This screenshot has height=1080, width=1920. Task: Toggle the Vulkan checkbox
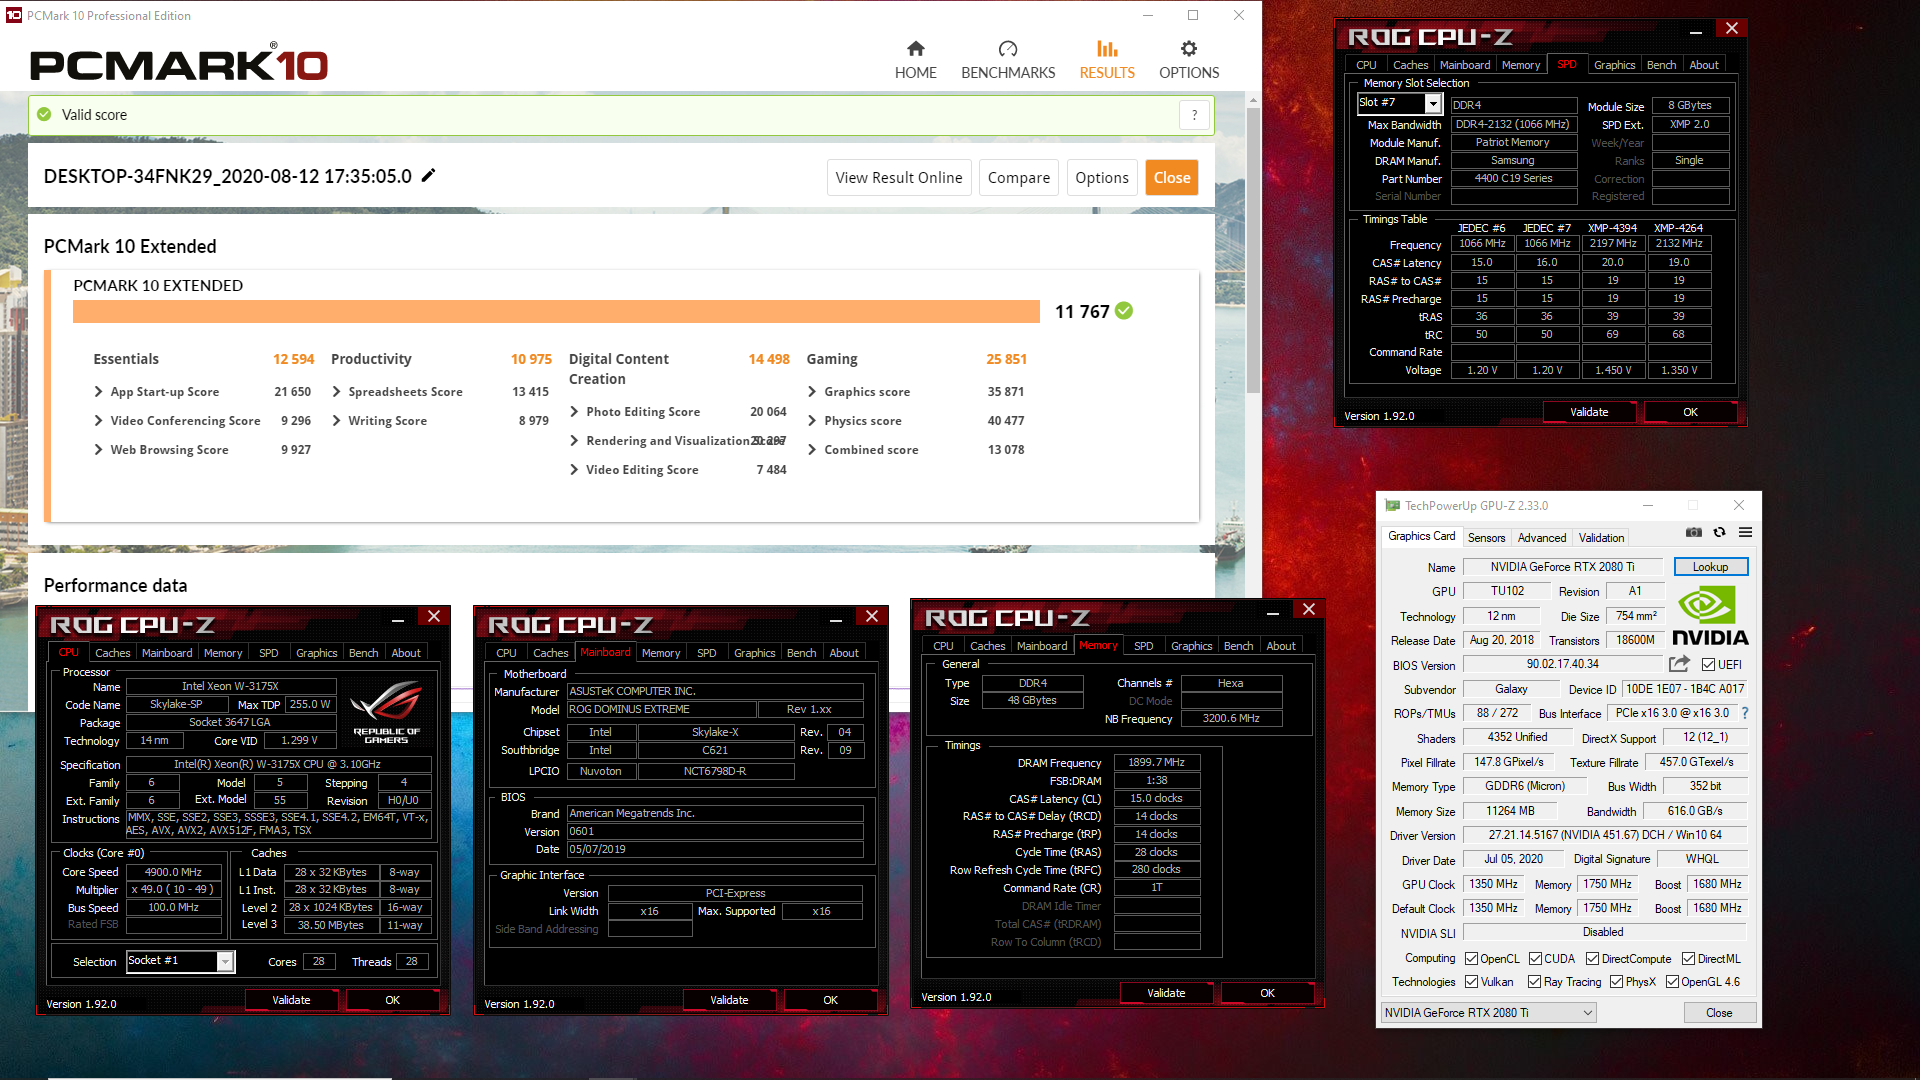point(1471,982)
